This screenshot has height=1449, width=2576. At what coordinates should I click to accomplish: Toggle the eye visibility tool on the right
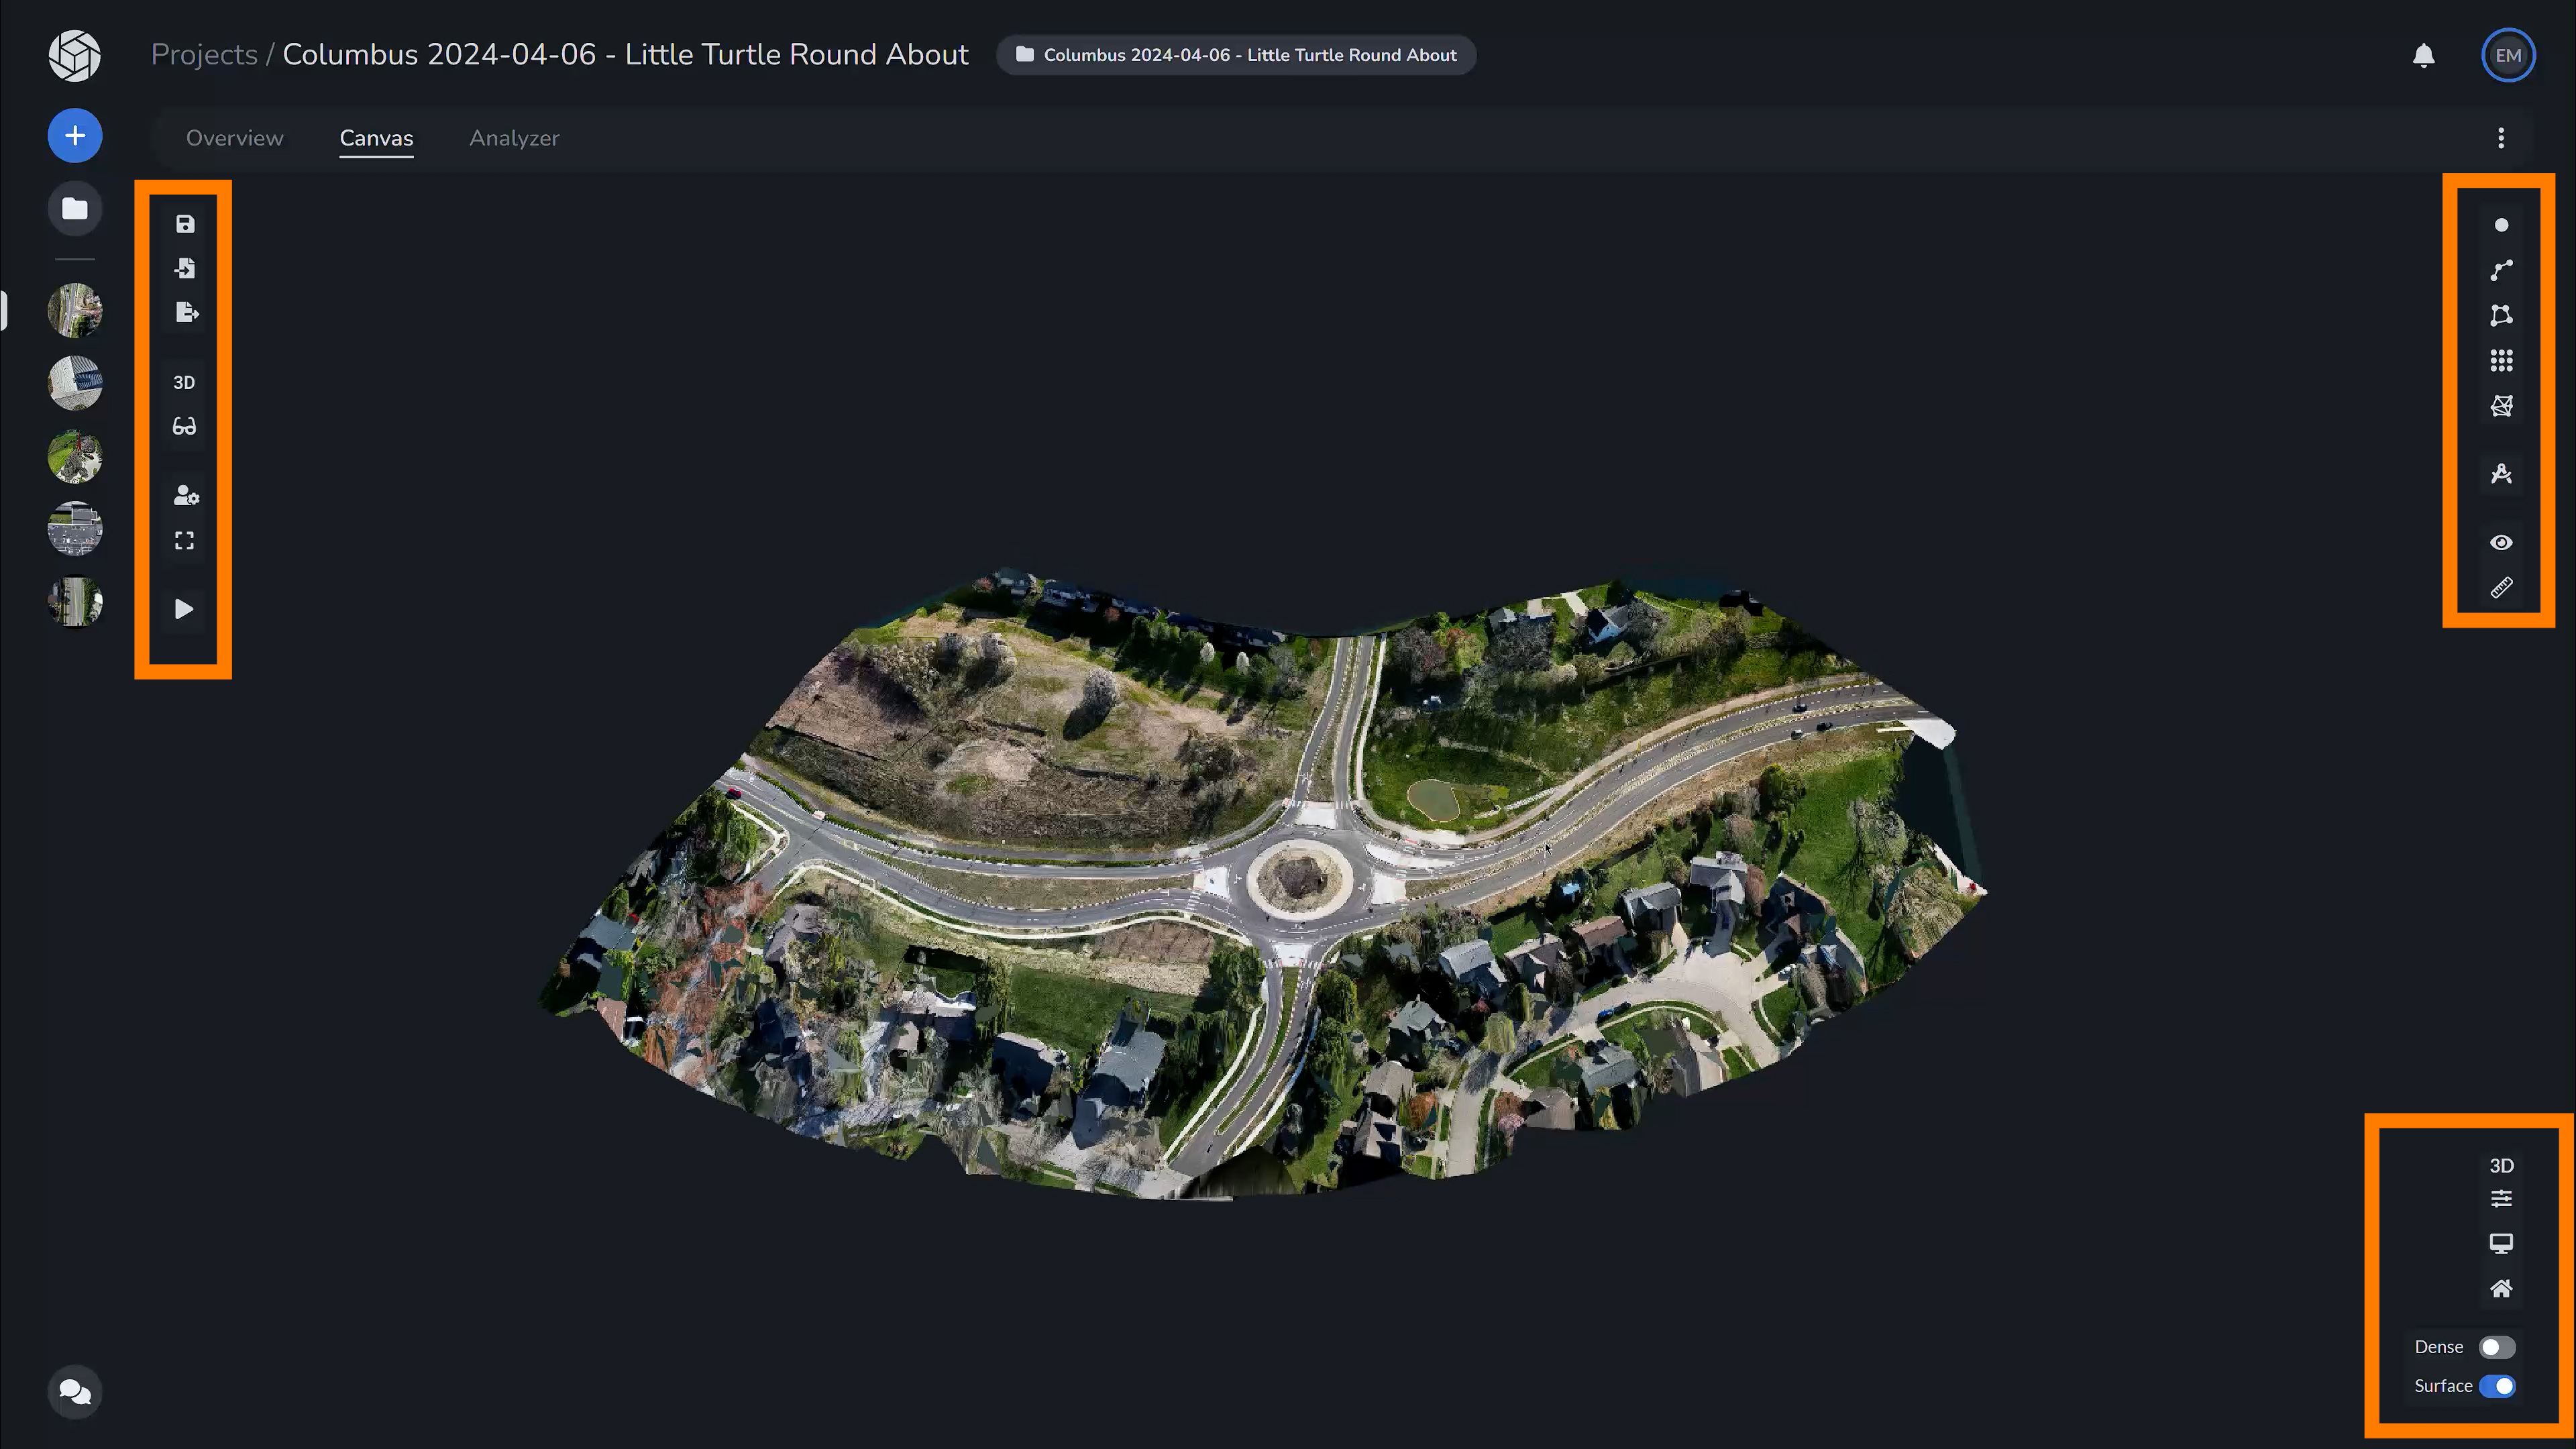point(2501,542)
